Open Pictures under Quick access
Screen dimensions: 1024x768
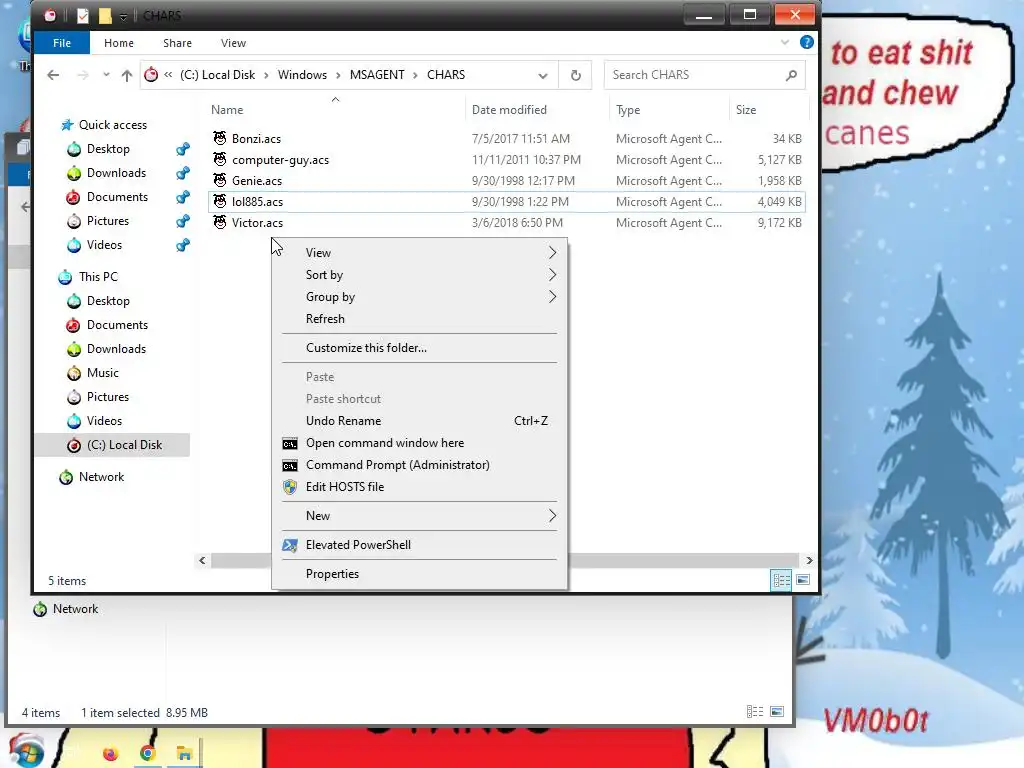tap(108, 221)
